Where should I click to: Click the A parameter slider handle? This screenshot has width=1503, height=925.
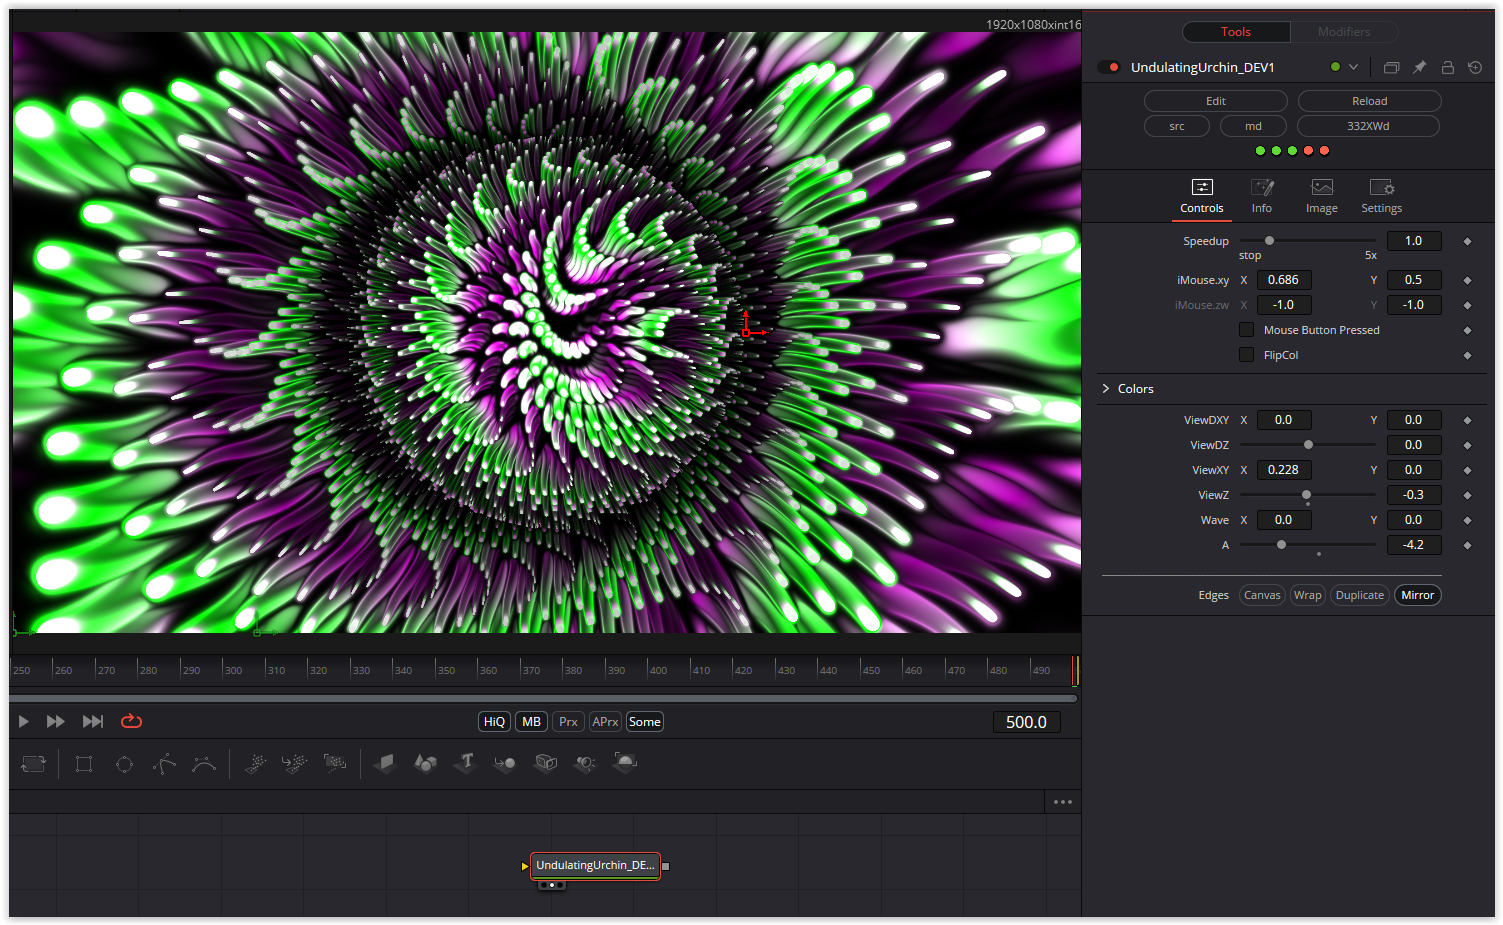click(x=1281, y=545)
